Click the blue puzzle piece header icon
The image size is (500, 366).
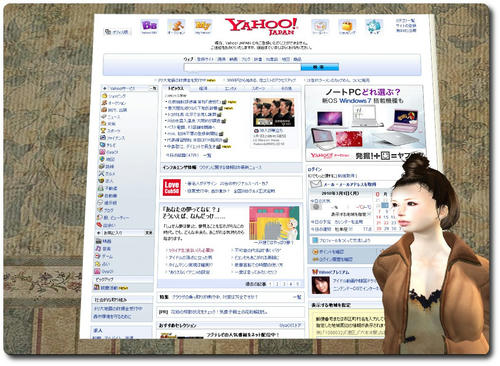[x=374, y=26]
